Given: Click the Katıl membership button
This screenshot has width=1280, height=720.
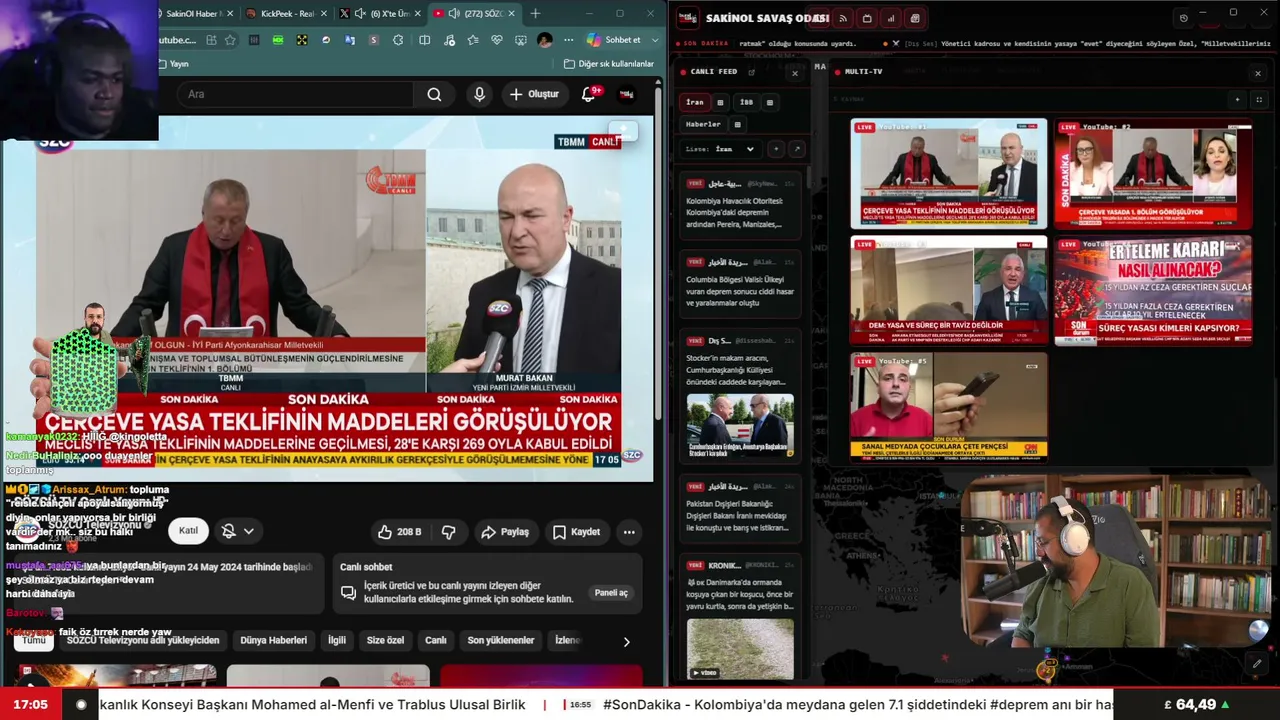Looking at the screenshot, I should (188, 531).
